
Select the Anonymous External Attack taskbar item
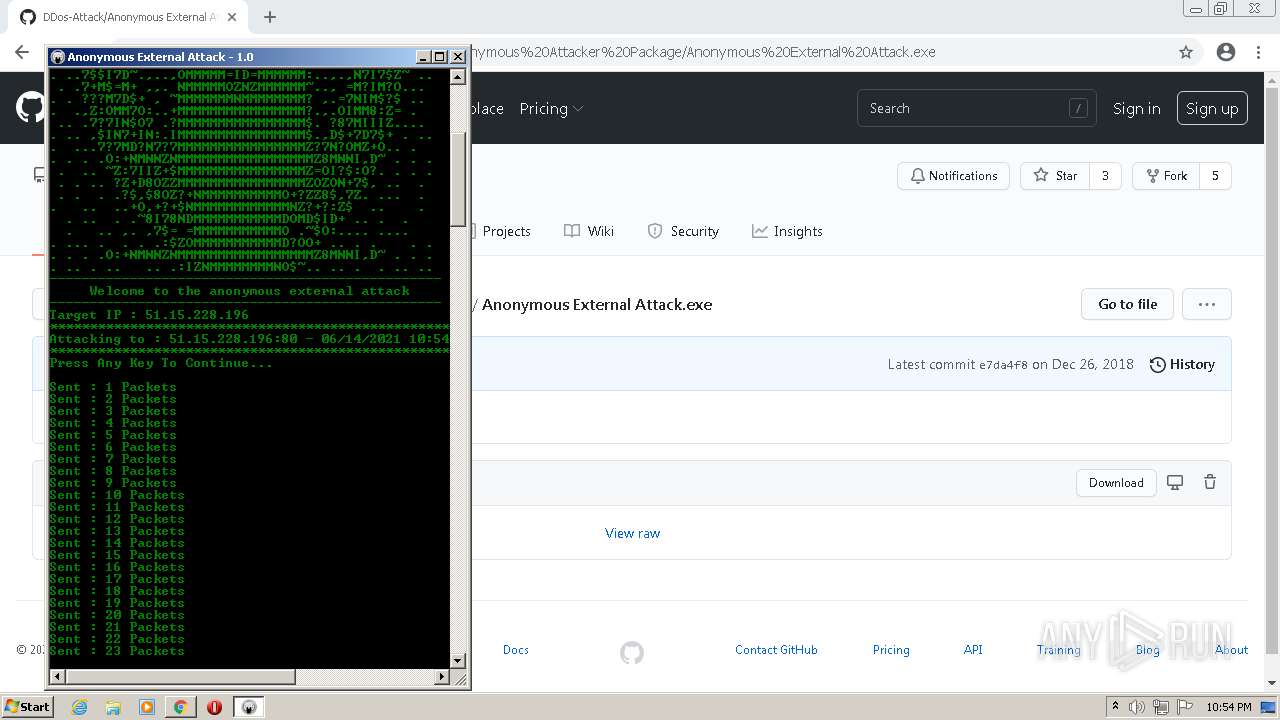[x=249, y=707]
